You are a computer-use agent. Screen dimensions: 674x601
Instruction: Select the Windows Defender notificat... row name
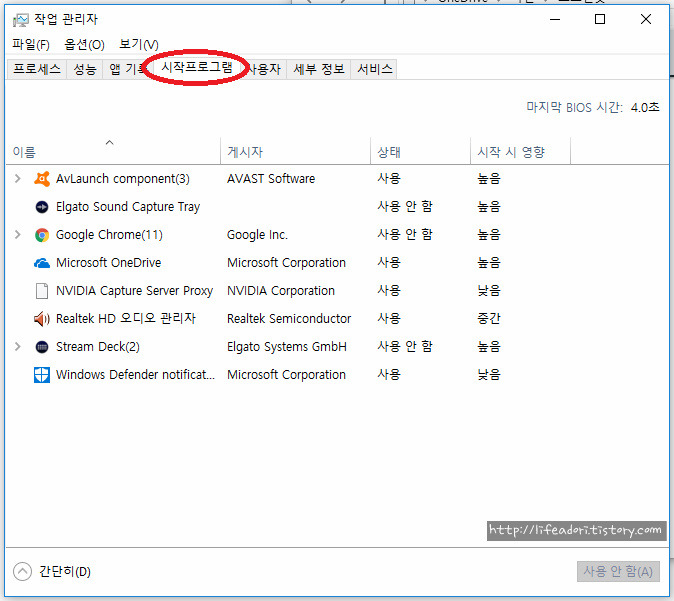point(135,375)
